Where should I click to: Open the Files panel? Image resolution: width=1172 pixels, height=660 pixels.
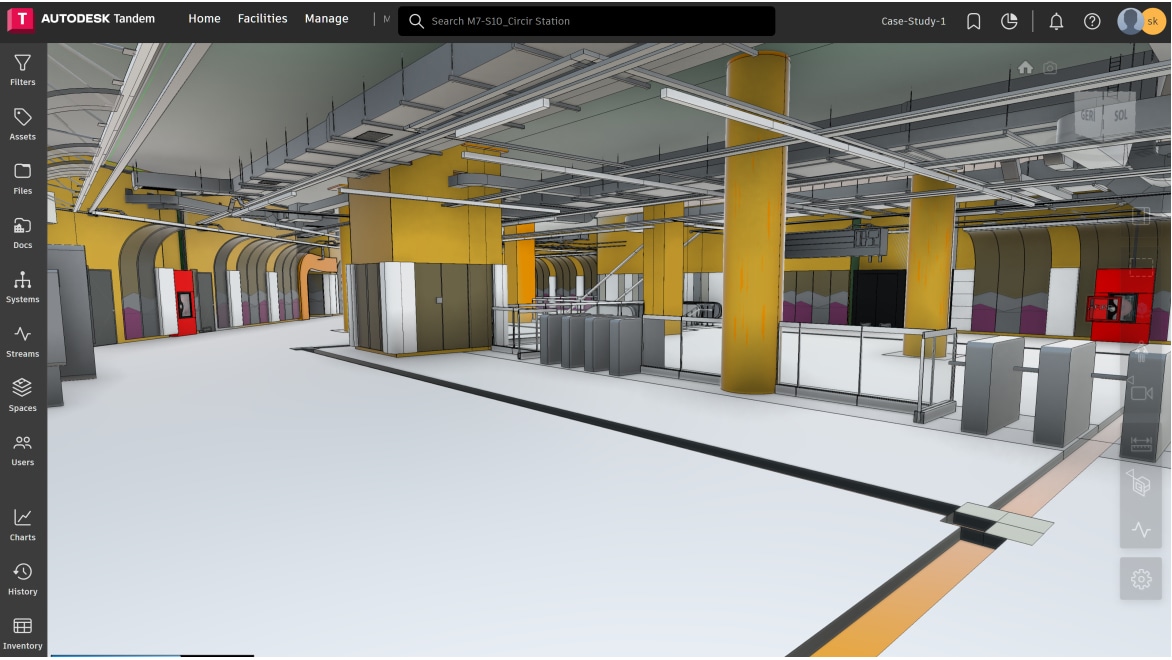tap(22, 178)
